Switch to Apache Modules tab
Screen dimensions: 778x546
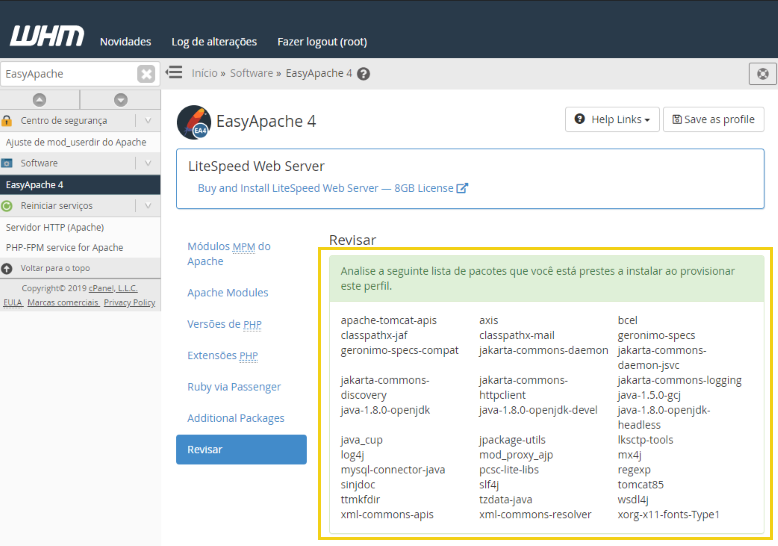tap(228, 293)
